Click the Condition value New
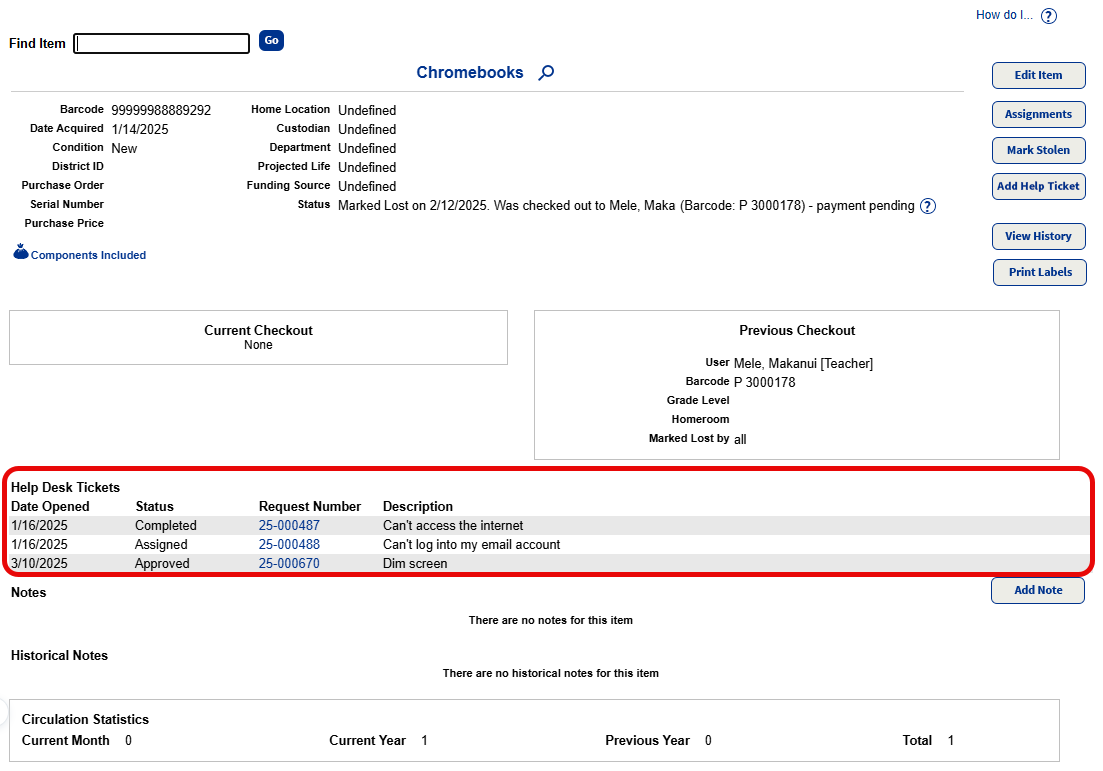The image size is (1103, 771). click(125, 148)
